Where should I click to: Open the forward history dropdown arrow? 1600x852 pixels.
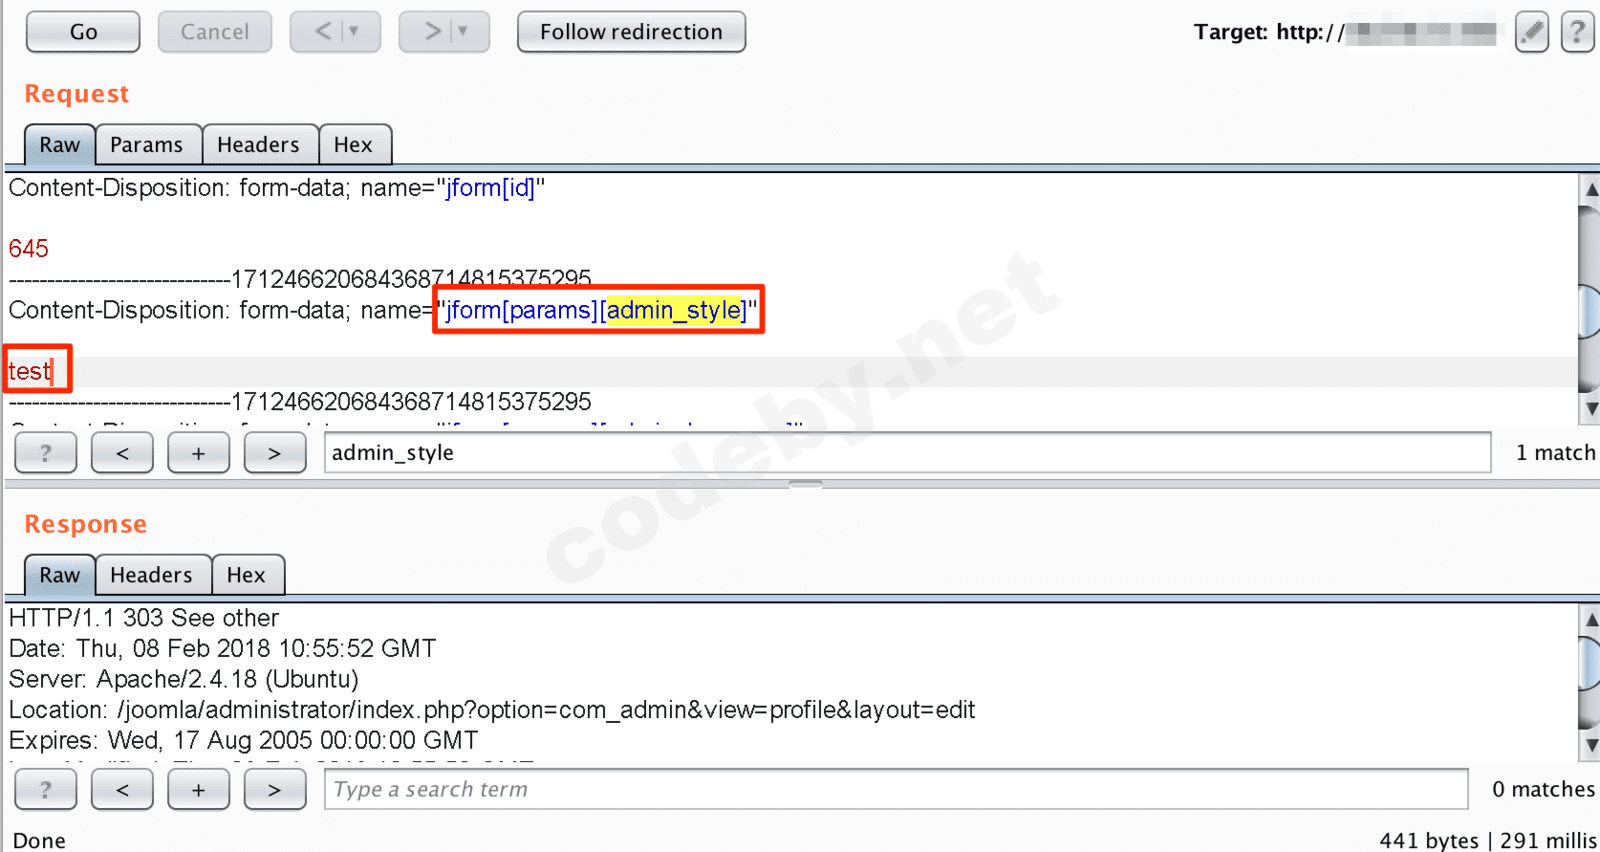pyautogui.click(x=463, y=32)
